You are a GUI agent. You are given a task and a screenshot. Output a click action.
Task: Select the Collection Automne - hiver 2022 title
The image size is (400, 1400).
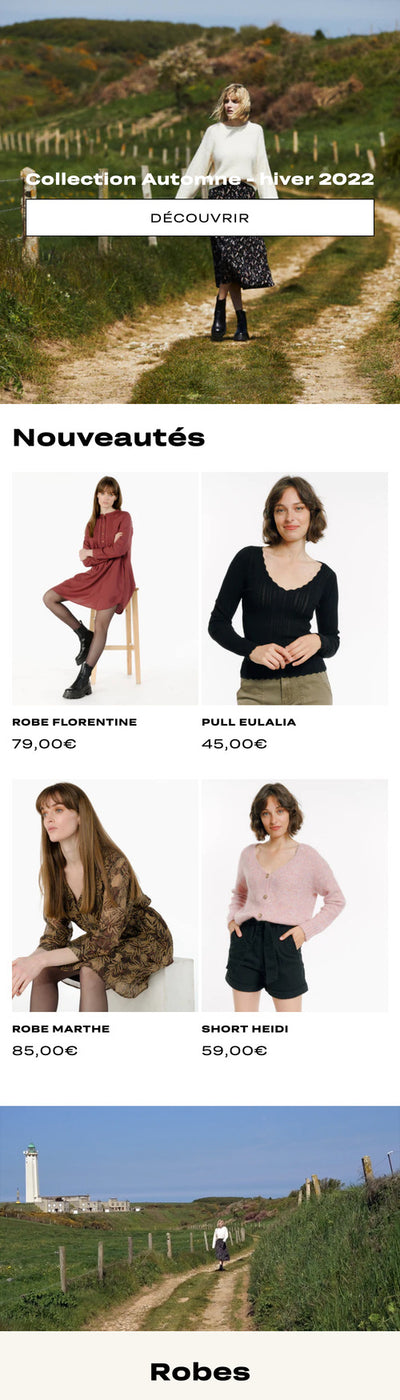200,179
